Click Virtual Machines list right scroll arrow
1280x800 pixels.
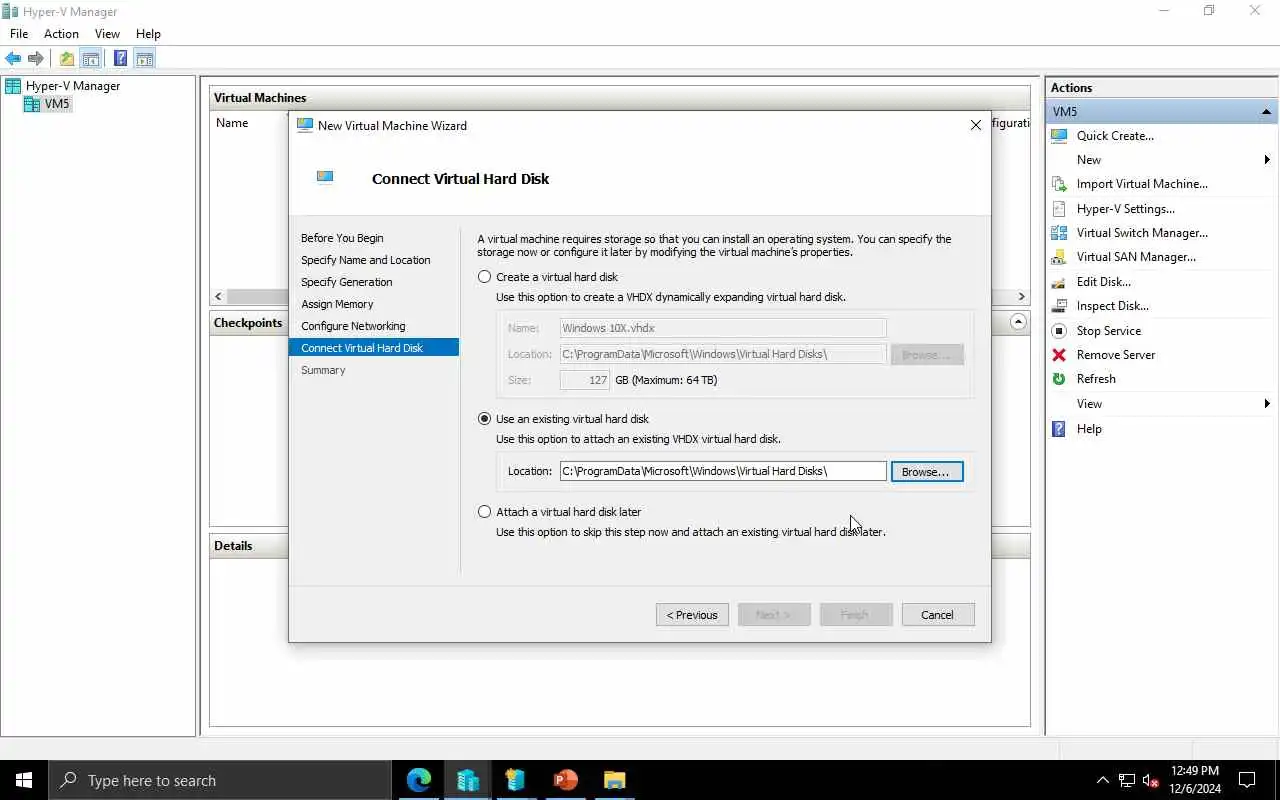pyautogui.click(x=1021, y=297)
